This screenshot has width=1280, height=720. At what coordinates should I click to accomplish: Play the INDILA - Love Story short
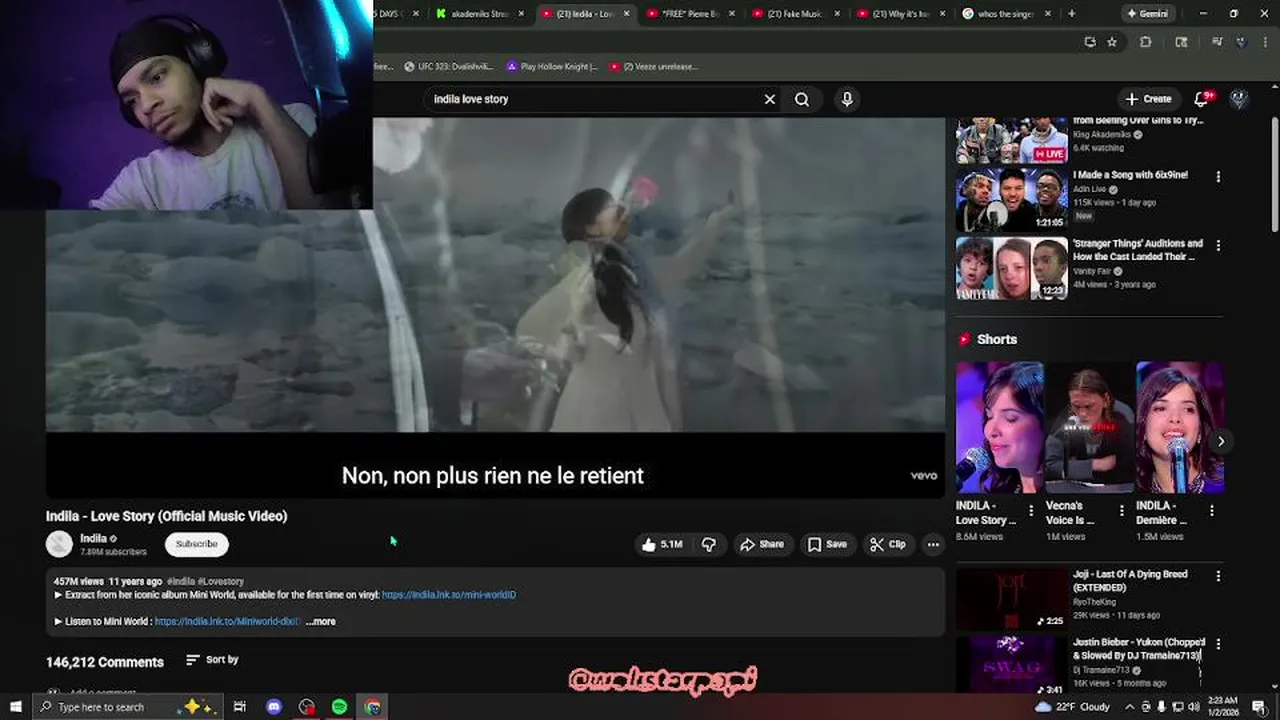(x=1000, y=428)
